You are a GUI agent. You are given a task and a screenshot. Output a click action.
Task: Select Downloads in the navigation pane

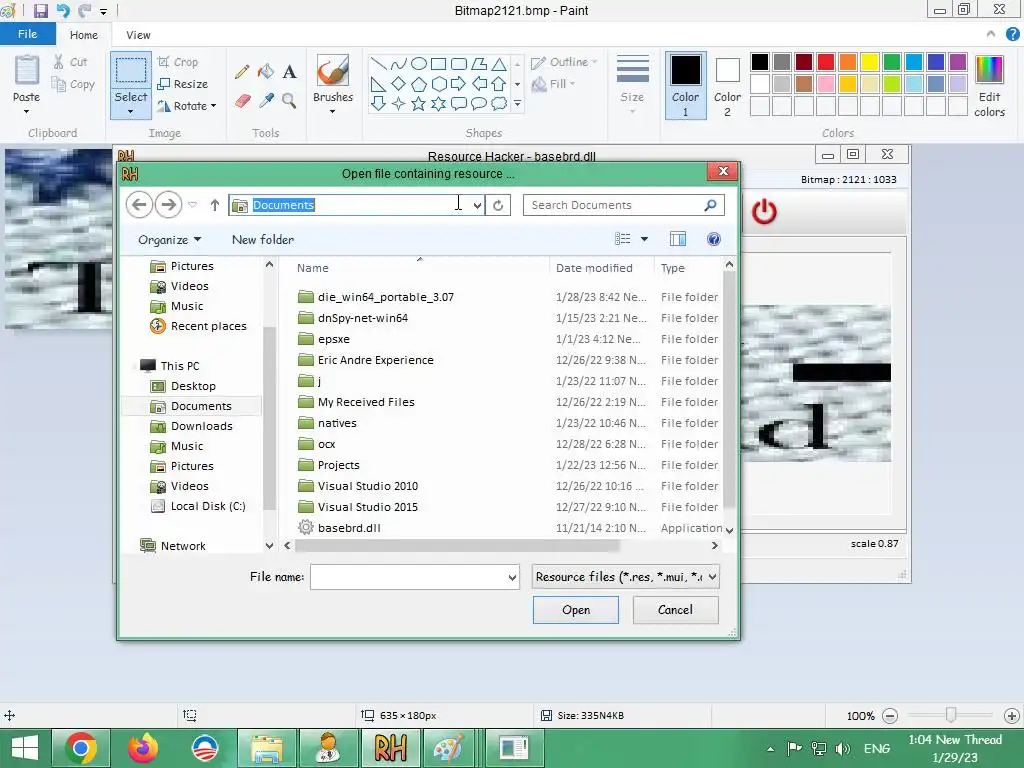pyautogui.click(x=202, y=426)
